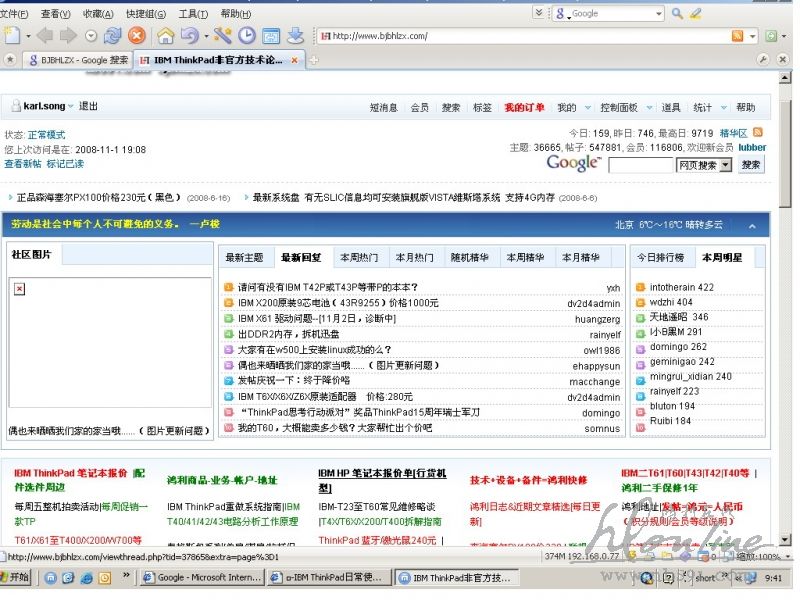Image resolution: width=800 pixels, height=600 pixels.
Task: Click the Undo closed tab icon
Action: point(190,35)
